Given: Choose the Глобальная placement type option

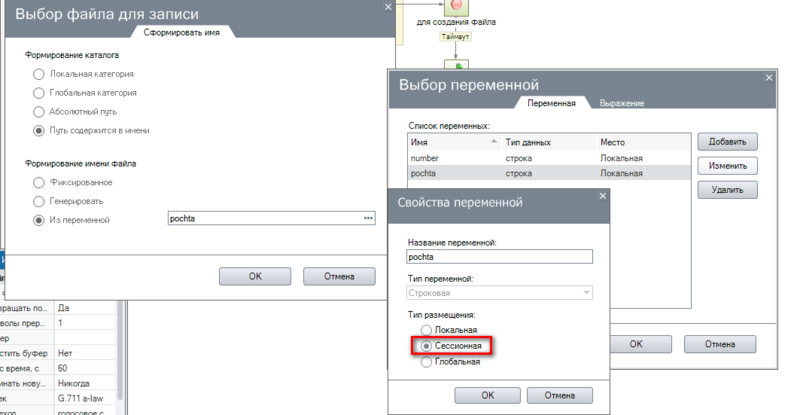Looking at the screenshot, I should (428, 362).
